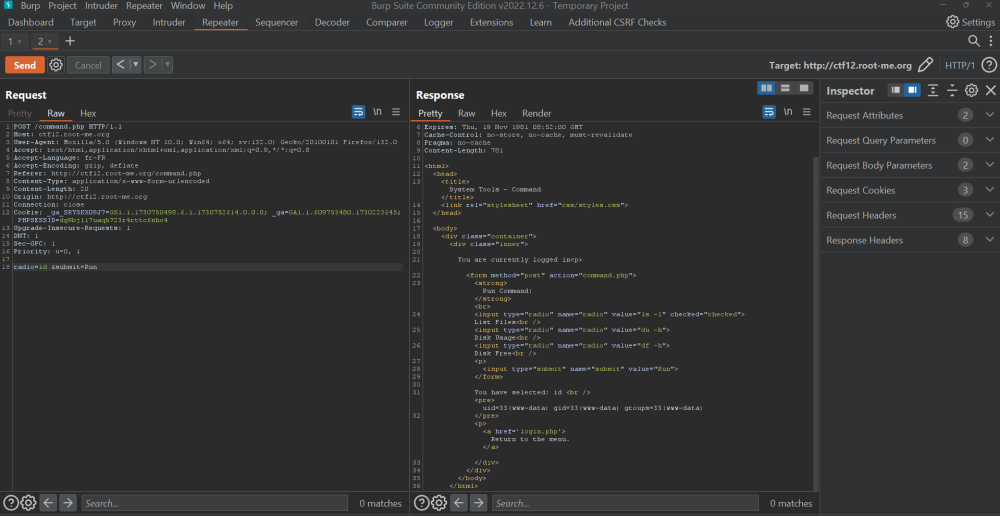
Task: Switch to top-bottom split layout
Action: pyautogui.click(x=785, y=88)
